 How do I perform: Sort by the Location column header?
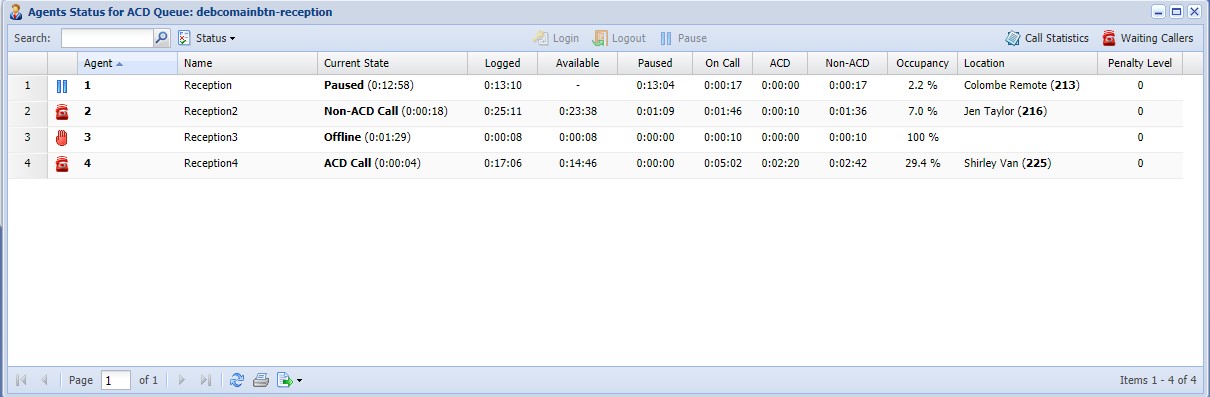1027,63
